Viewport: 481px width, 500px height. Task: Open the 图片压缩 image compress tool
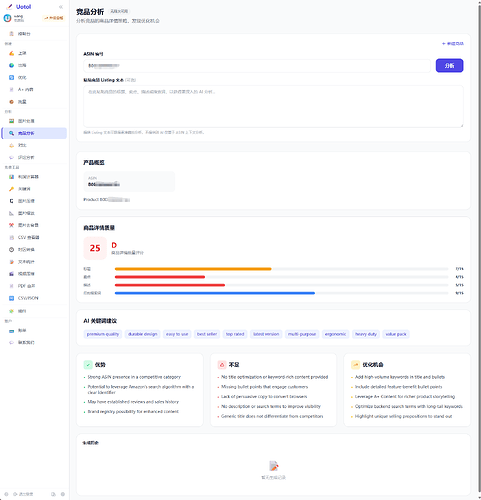[x=34, y=201]
